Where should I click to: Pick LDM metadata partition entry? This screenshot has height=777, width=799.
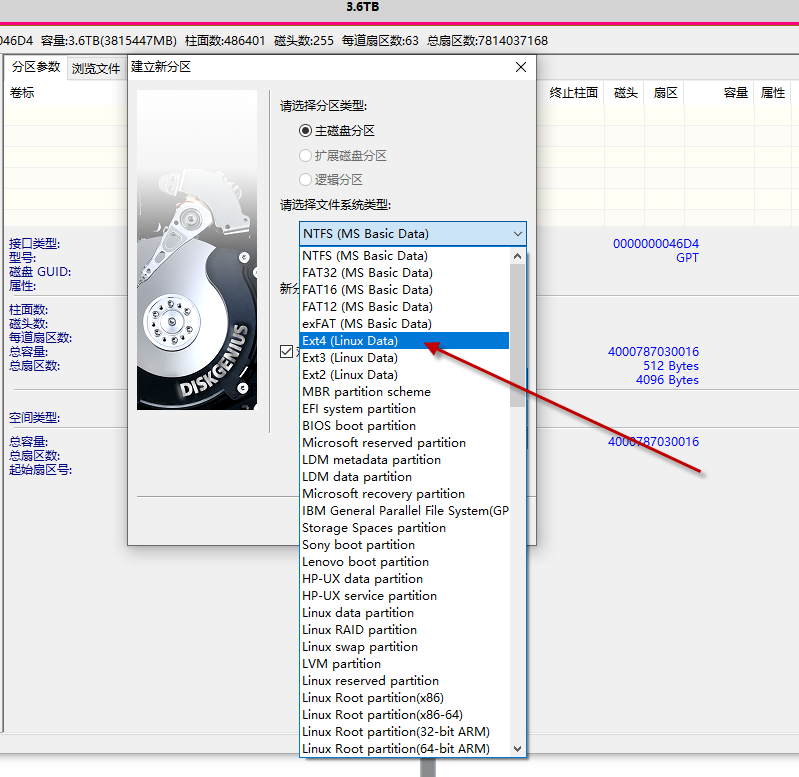(405, 460)
